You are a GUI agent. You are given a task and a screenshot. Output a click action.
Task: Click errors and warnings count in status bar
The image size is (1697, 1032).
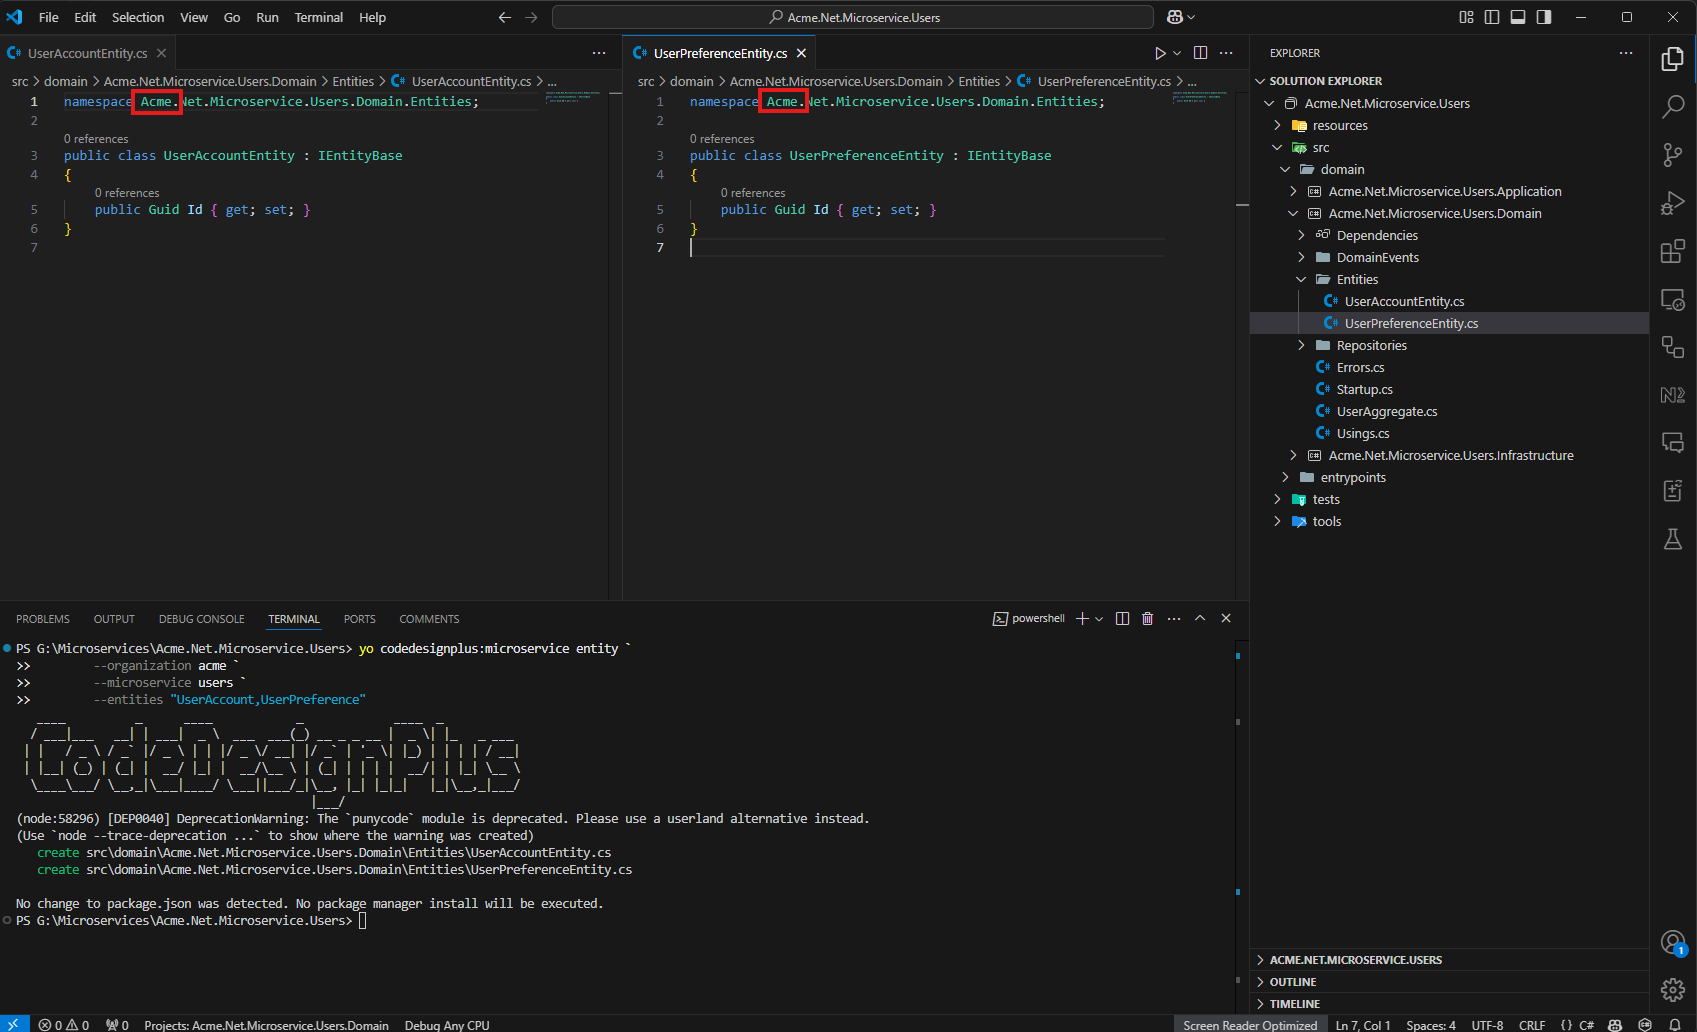coord(64,1024)
